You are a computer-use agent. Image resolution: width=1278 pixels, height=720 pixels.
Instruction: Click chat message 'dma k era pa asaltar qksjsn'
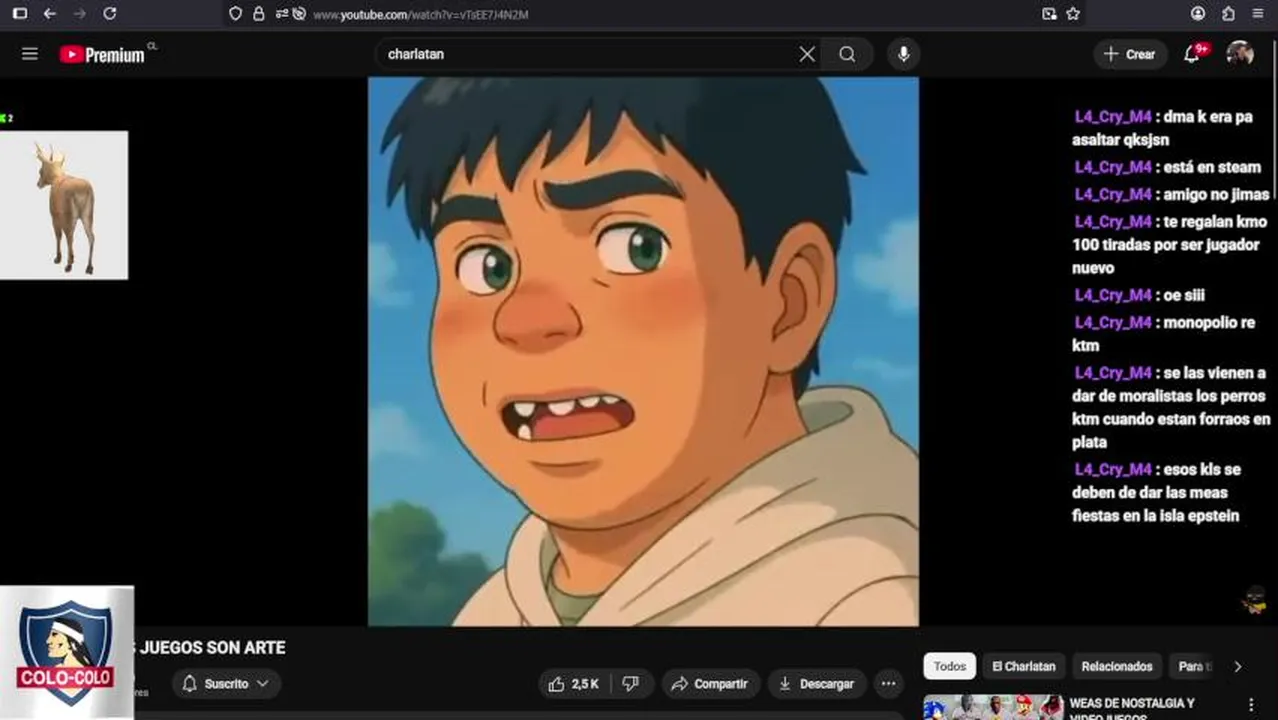coord(1162,128)
